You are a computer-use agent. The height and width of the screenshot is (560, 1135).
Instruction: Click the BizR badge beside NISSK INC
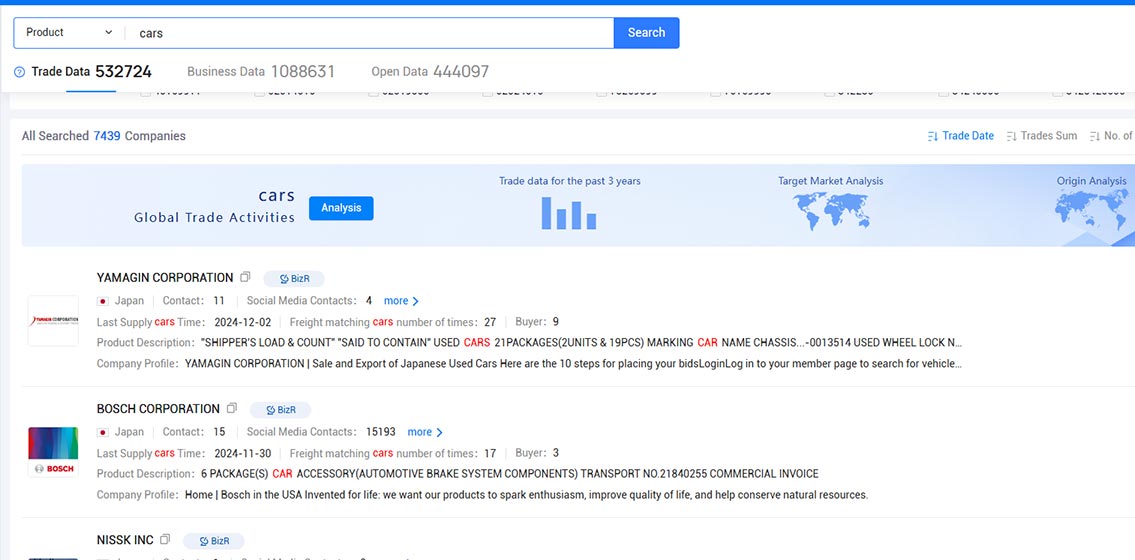click(214, 541)
